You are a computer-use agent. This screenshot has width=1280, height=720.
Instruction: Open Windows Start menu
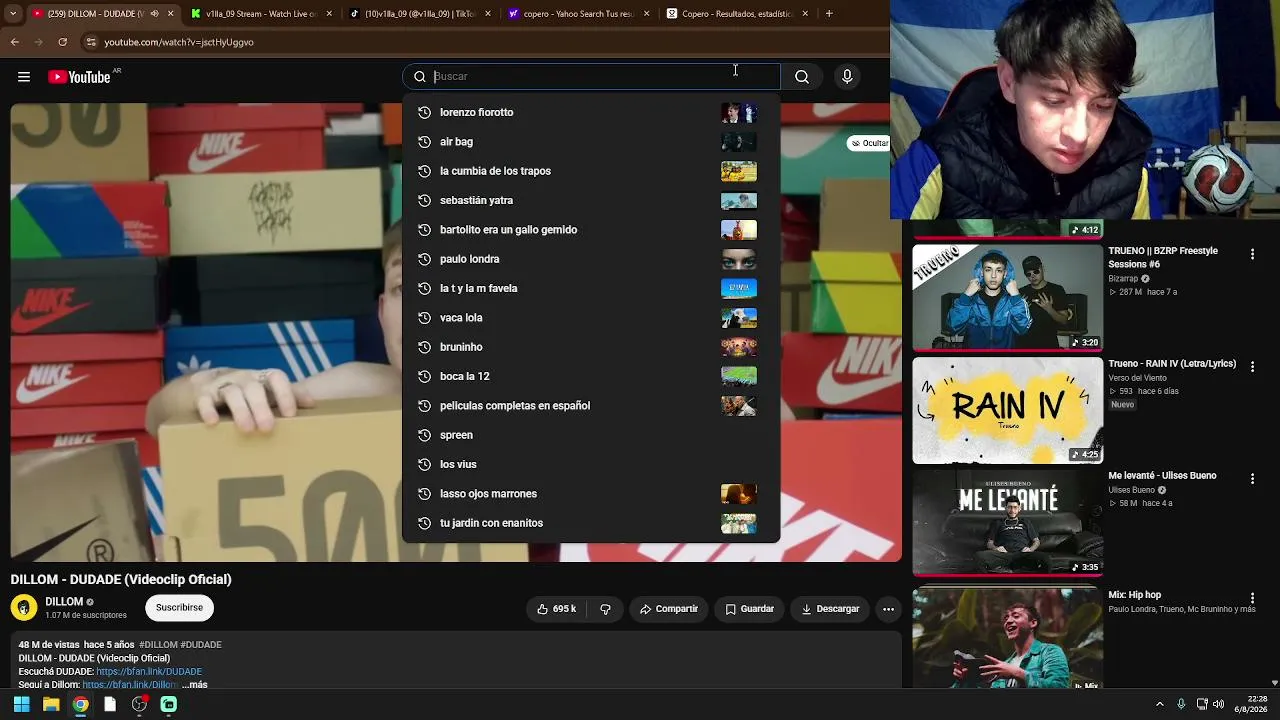[x=21, y=704]
